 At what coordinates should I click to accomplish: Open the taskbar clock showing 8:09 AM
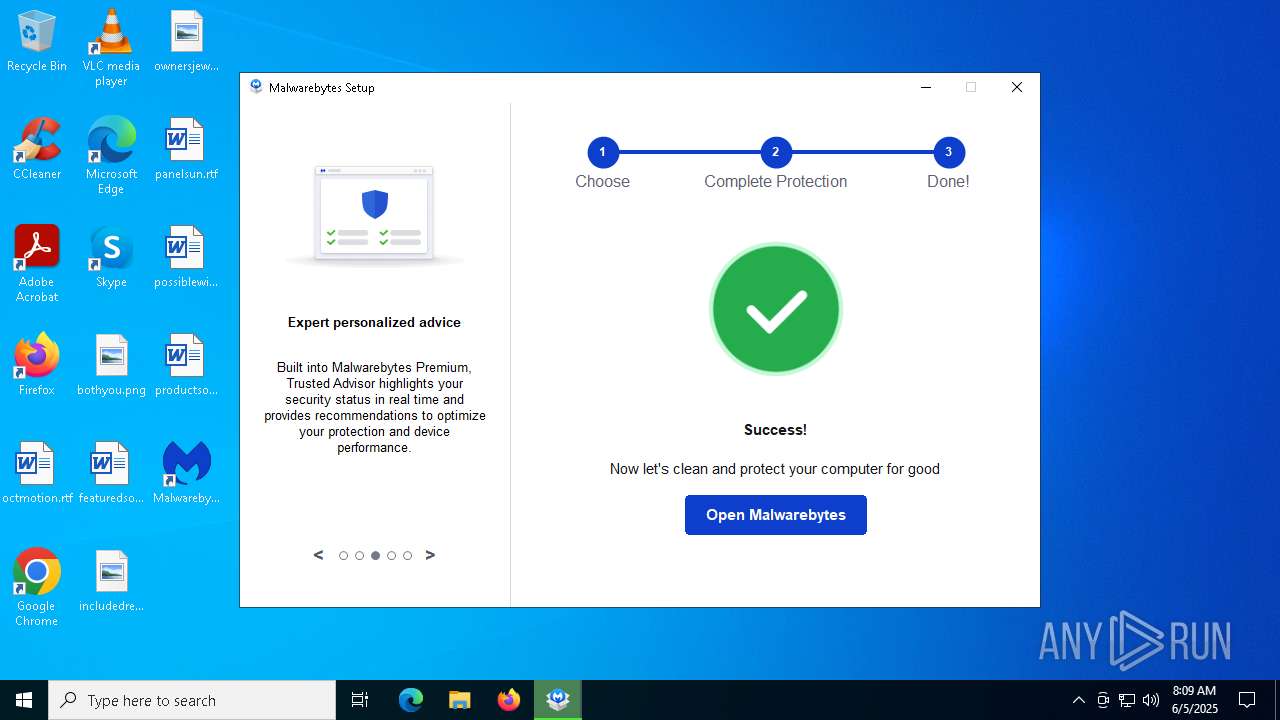pos(1195,700)
